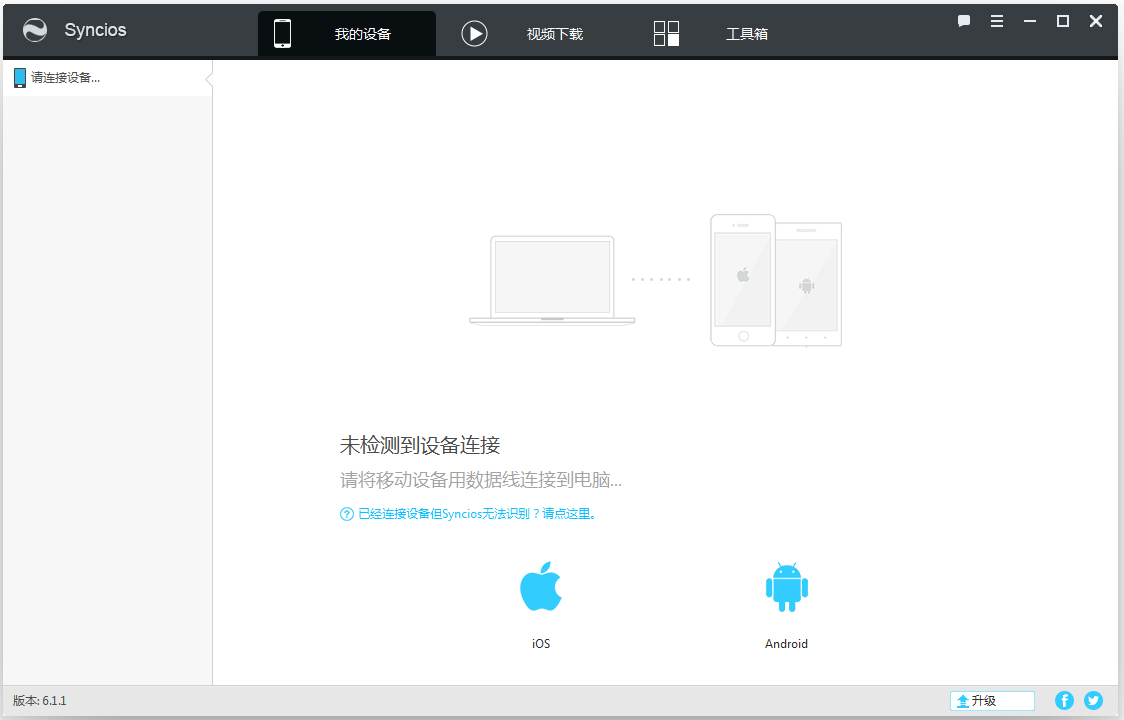This screenshot has height=720, width=1124.
Task: Switch to the 视频下载 tab
Action: coord(555,34)
